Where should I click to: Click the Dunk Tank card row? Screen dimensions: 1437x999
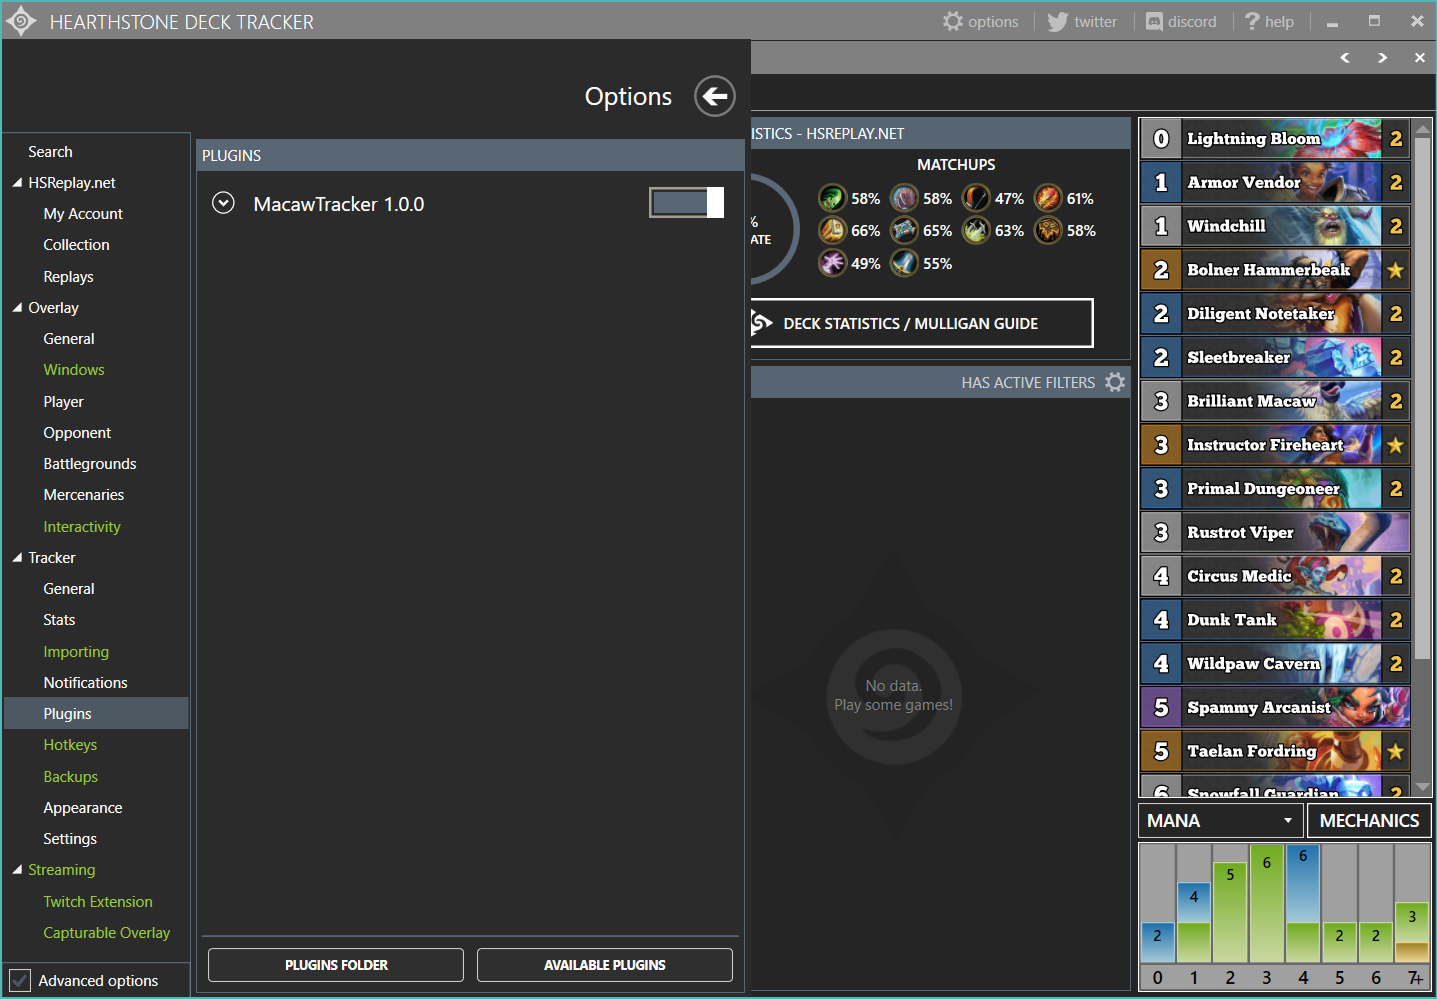pos(1275,620)
